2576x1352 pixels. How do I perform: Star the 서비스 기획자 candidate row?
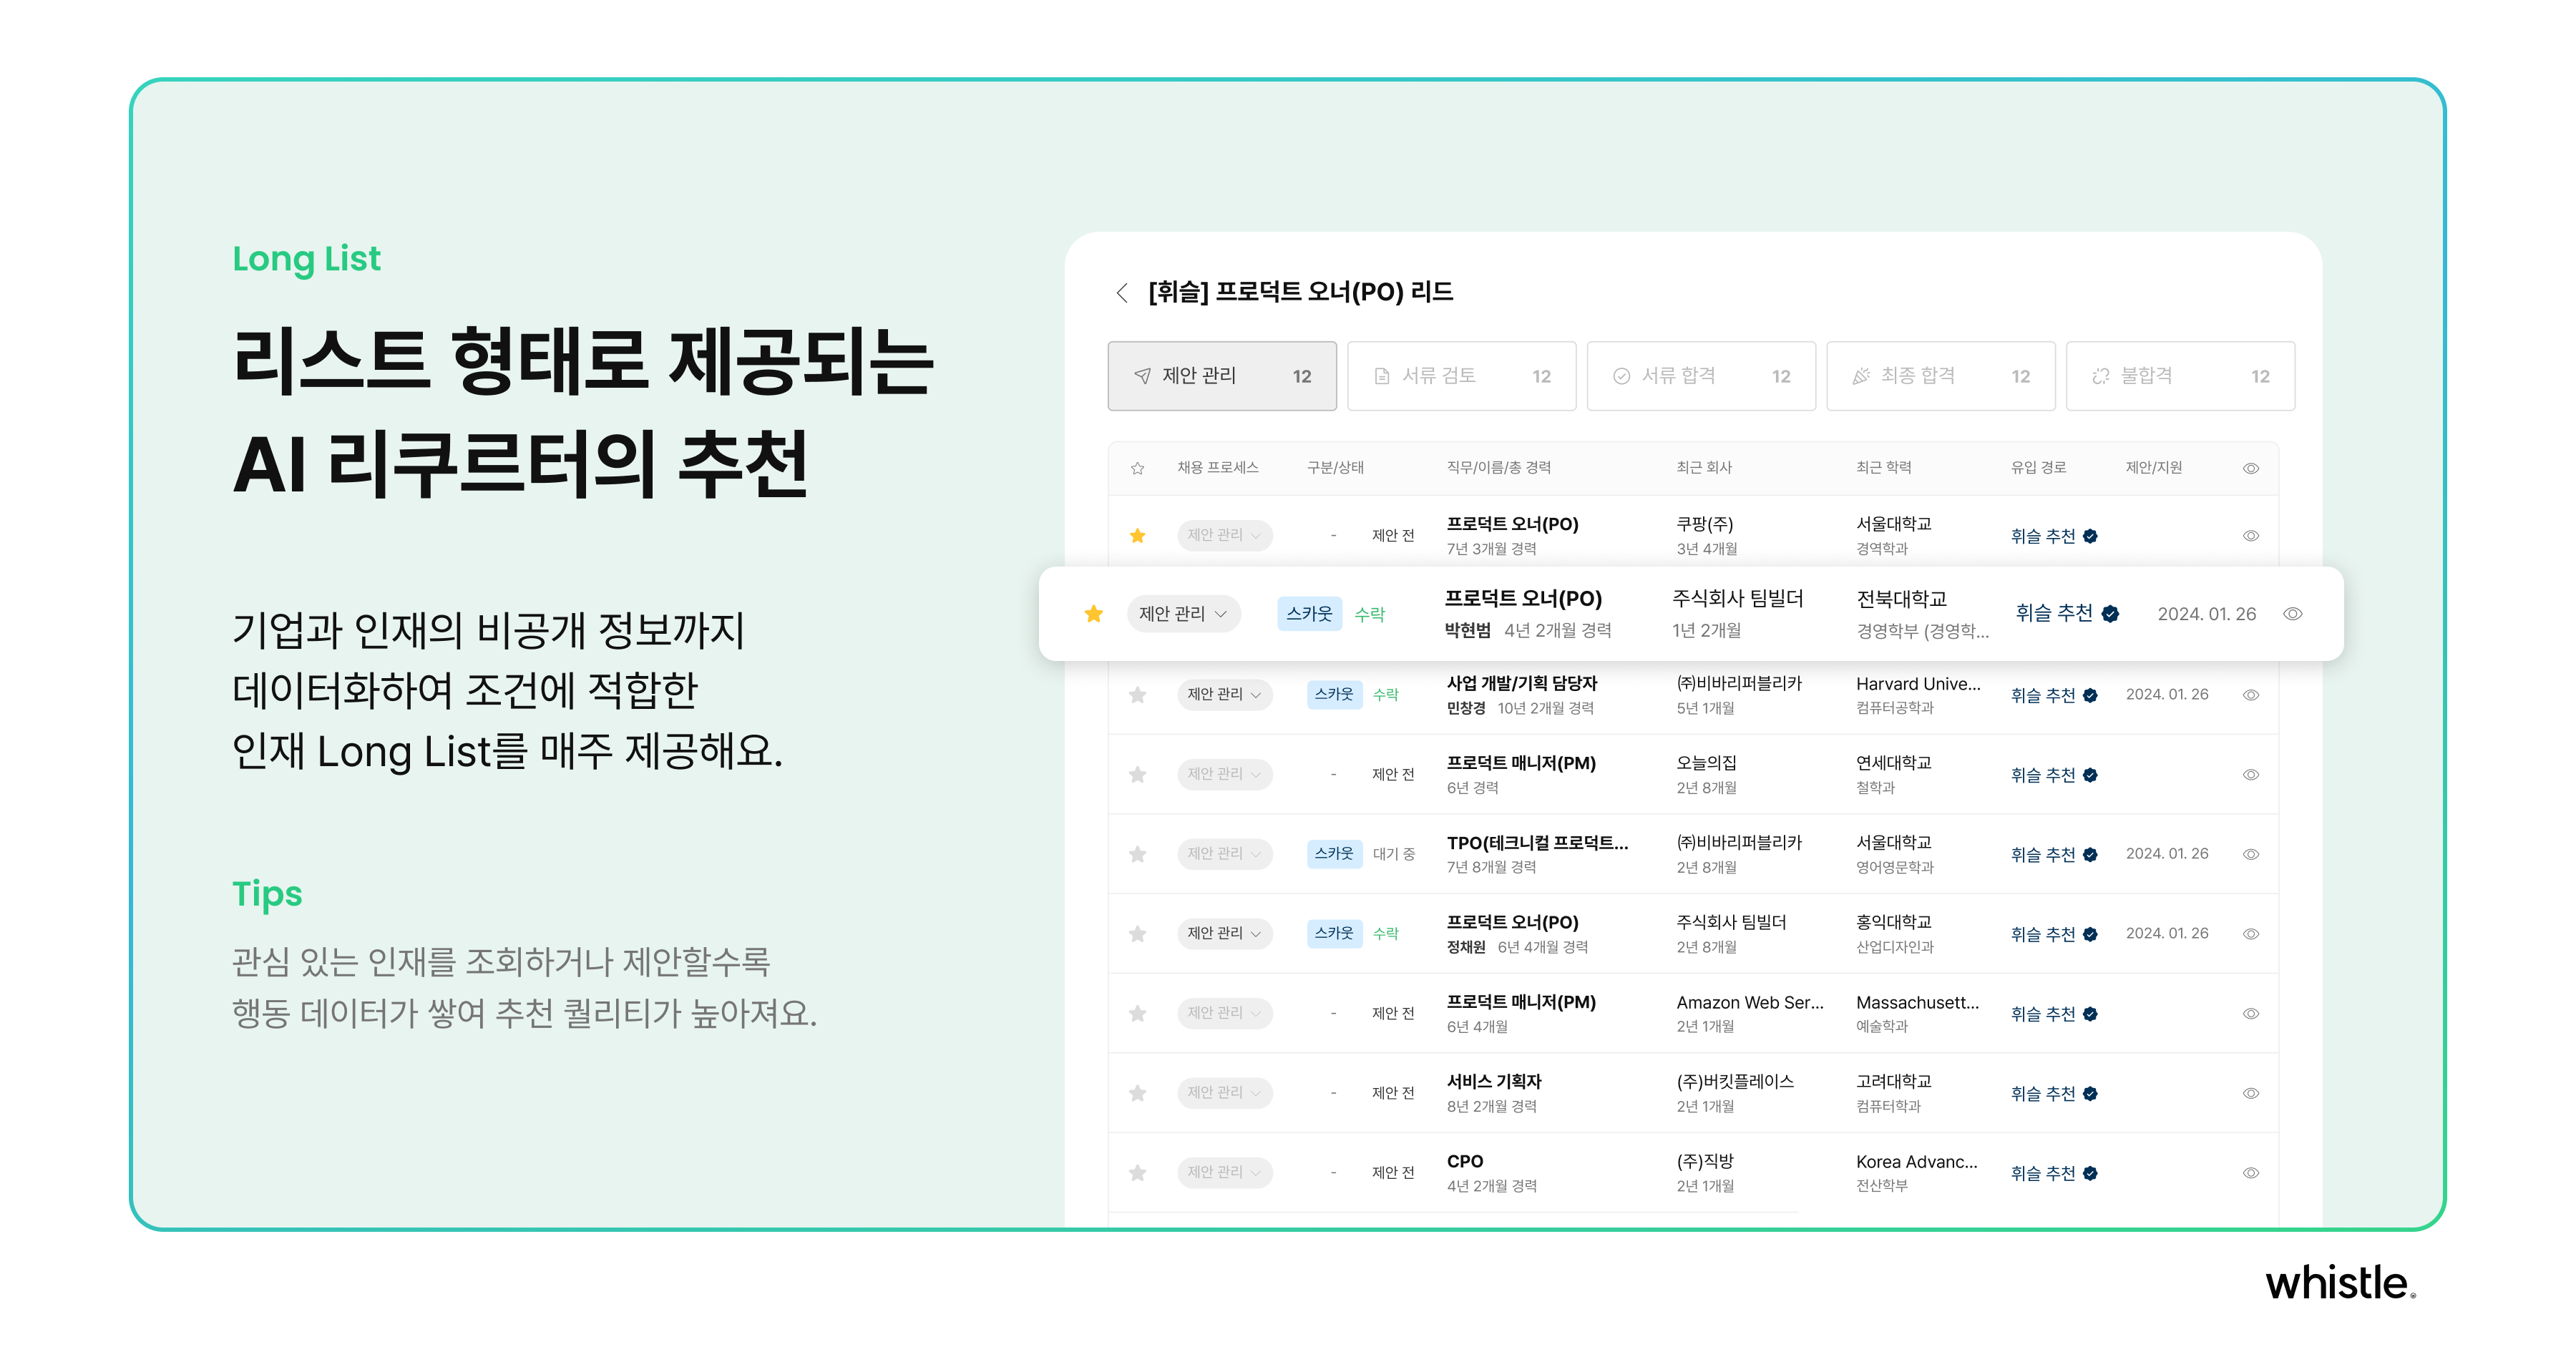click(1137, 1093)
